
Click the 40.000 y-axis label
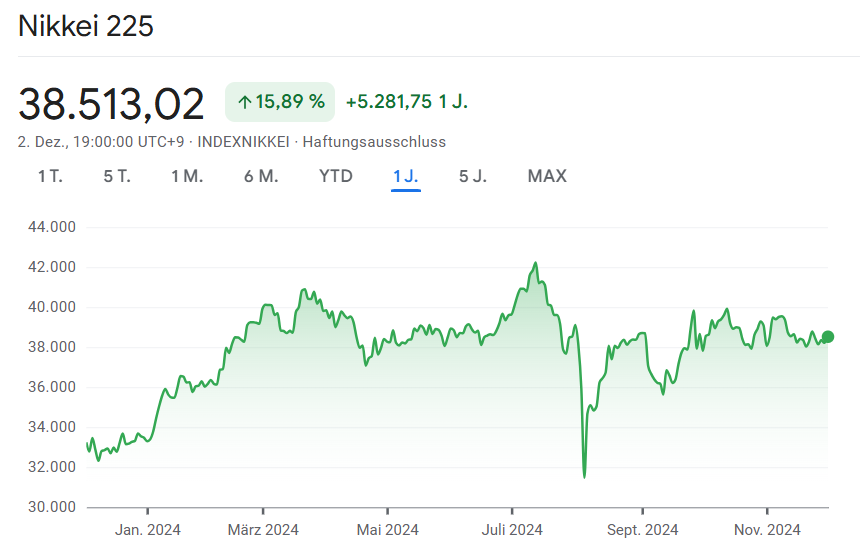coord(52,307)
